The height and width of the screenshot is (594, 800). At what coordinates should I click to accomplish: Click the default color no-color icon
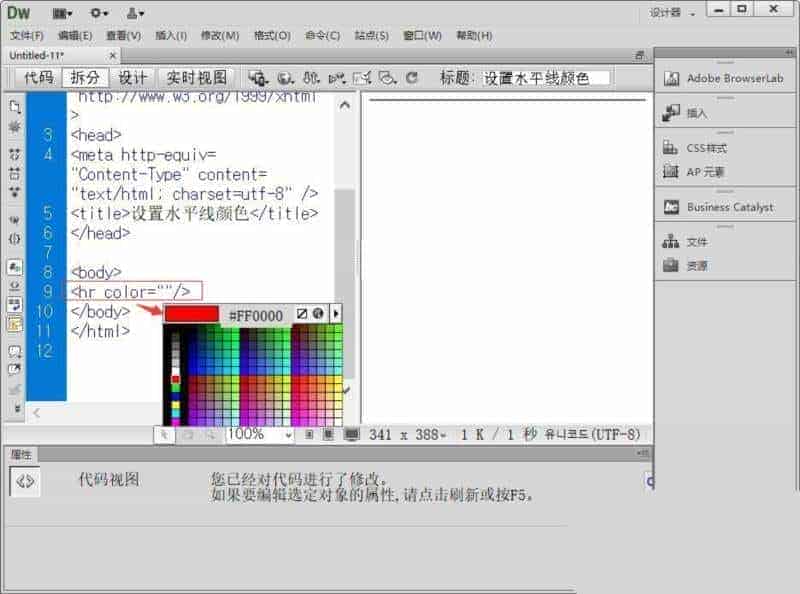(302, 313)
